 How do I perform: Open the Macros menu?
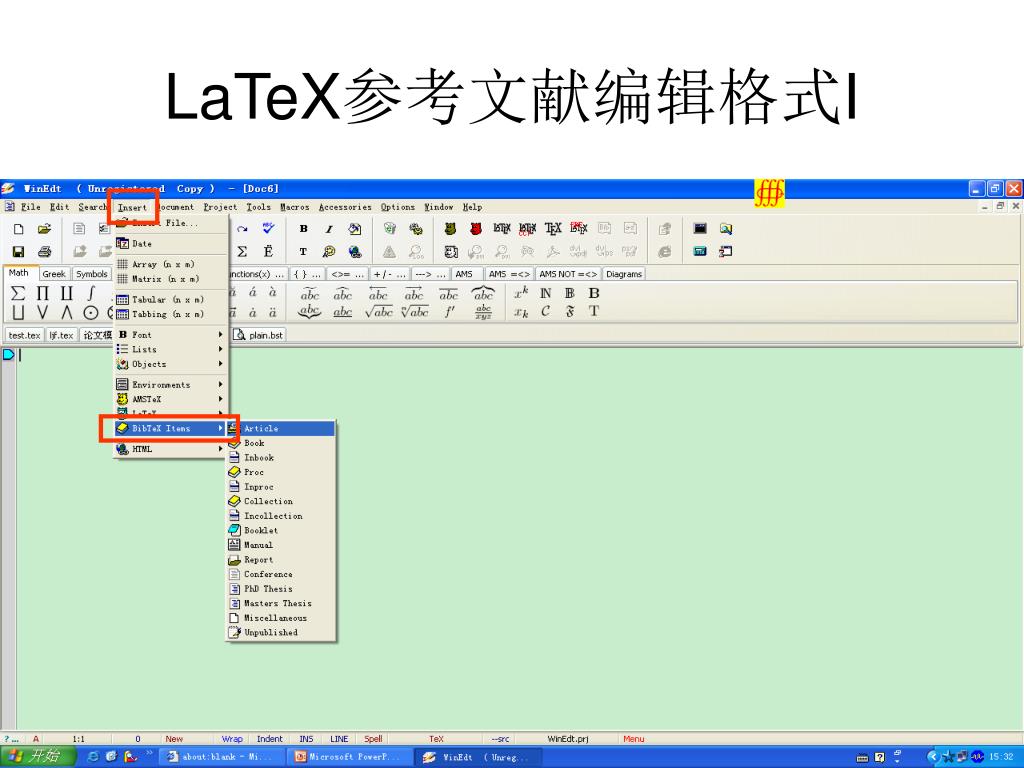295,207
